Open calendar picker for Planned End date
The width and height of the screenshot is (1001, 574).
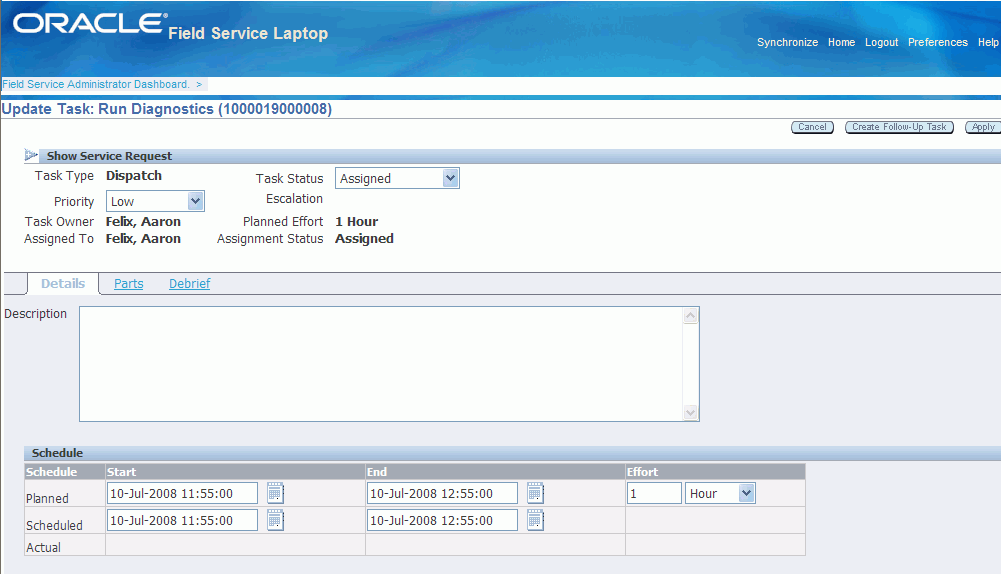(535, 493)
